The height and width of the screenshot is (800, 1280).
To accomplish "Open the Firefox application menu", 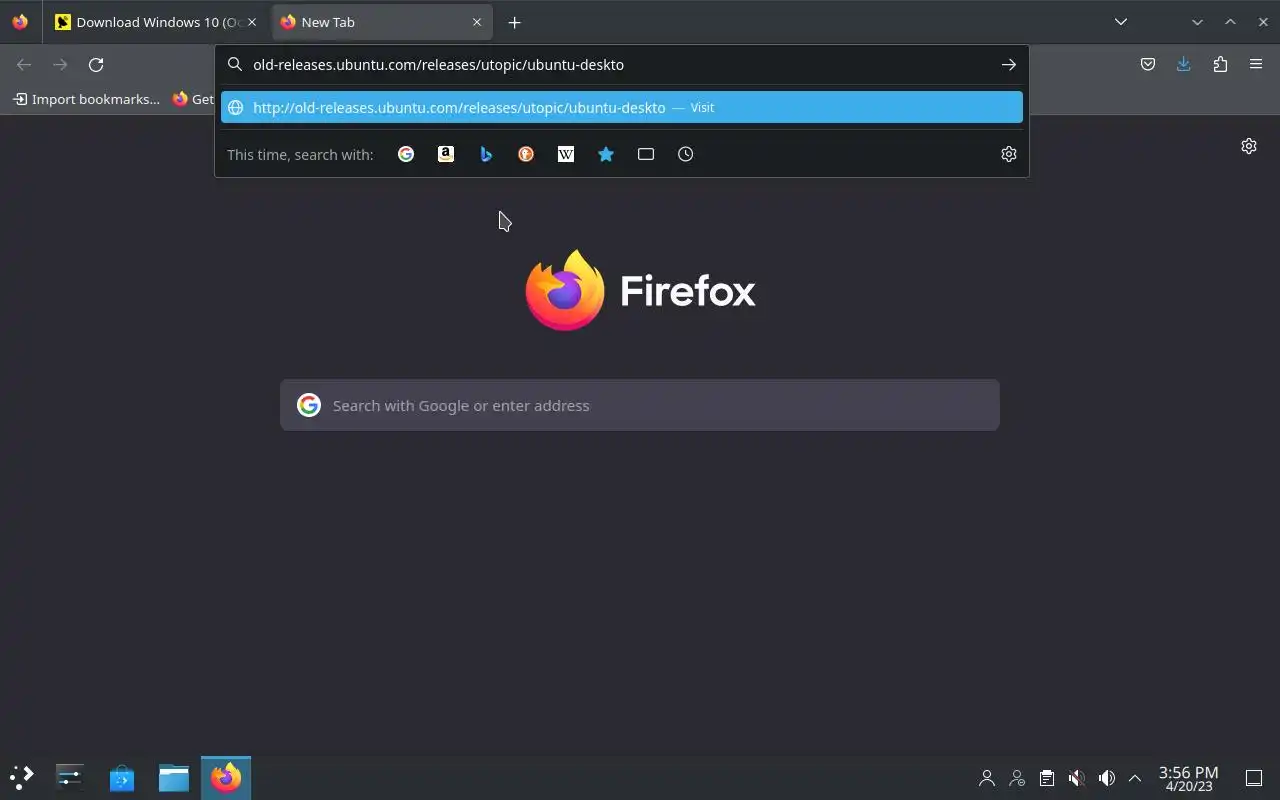I will point(1256,64).
